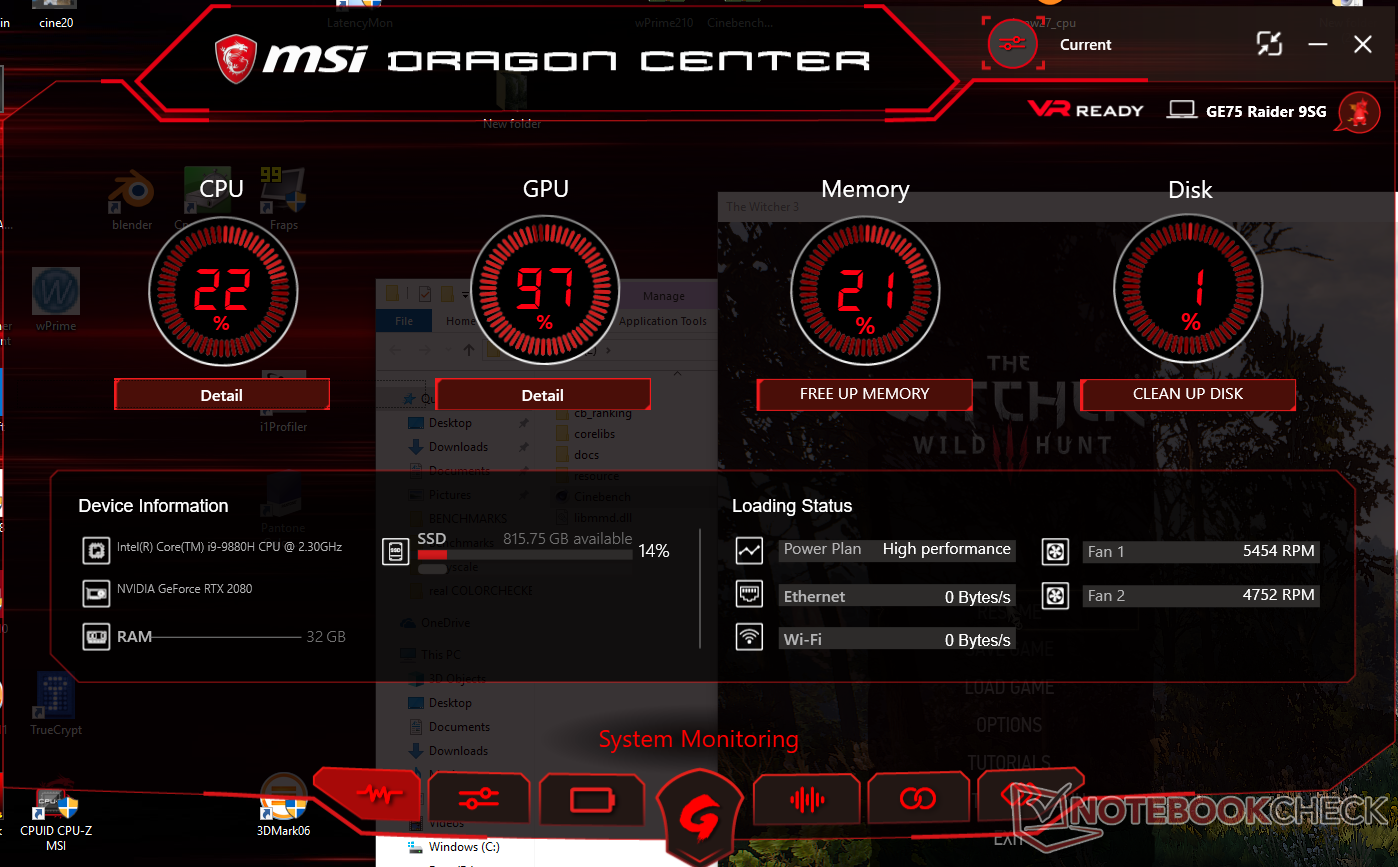
Task: Open the System Tuner sliders tab
Action: pyautogui.click(x=478, y=799)
